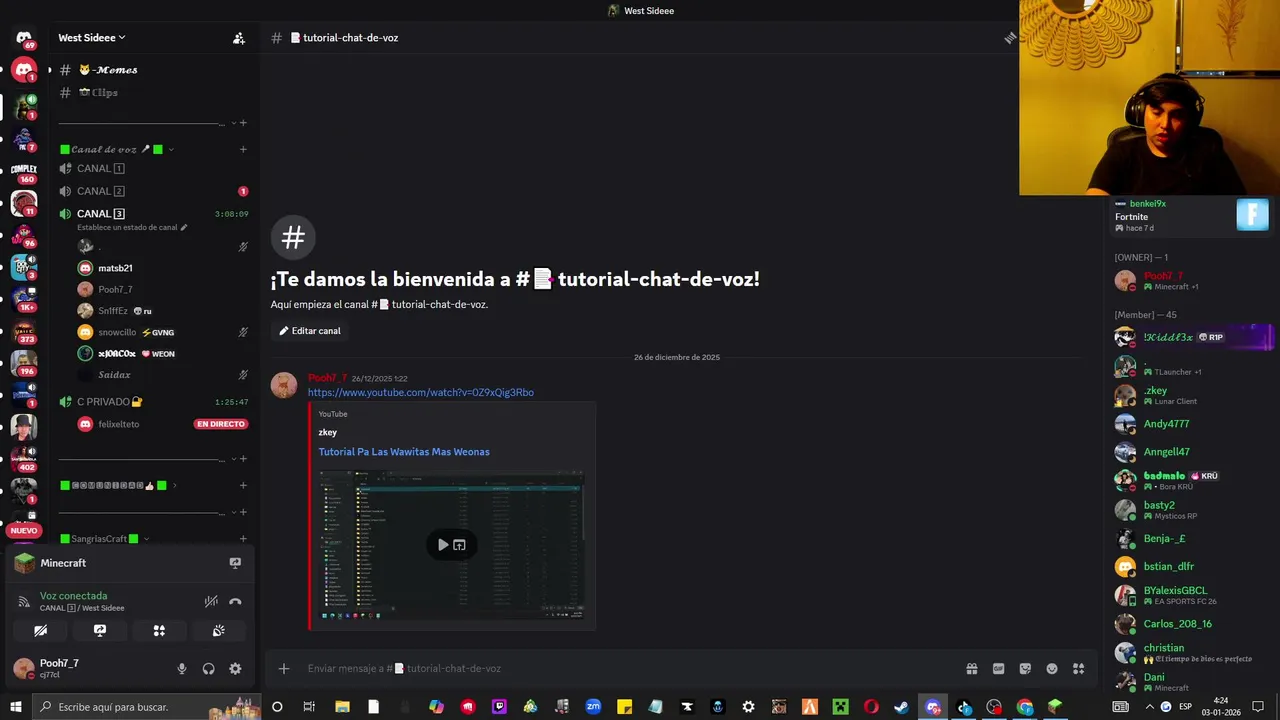Play the embedded YouTube video

(x=443, y=545)
